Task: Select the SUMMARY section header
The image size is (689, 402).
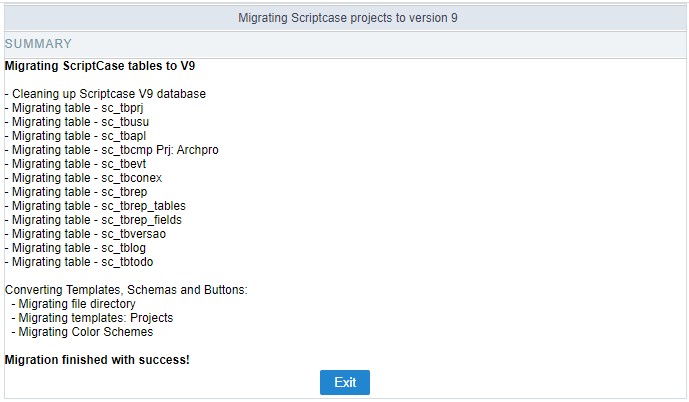Action: 38,44
